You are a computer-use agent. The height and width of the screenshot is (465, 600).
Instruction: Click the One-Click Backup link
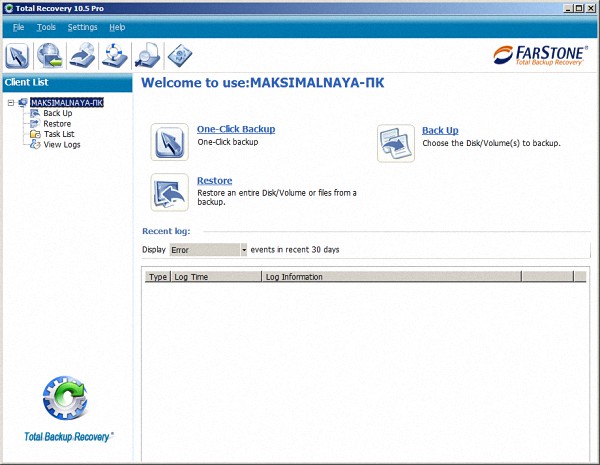[236, 129]
